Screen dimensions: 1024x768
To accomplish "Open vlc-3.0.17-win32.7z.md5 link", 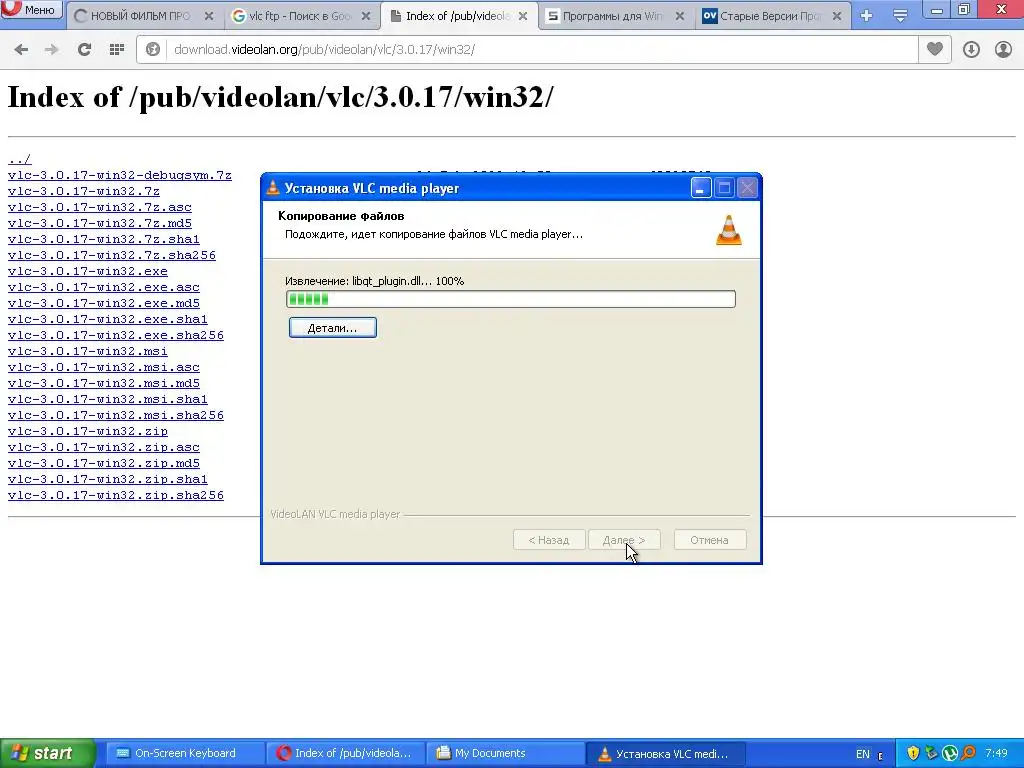I will pos(100,223).
